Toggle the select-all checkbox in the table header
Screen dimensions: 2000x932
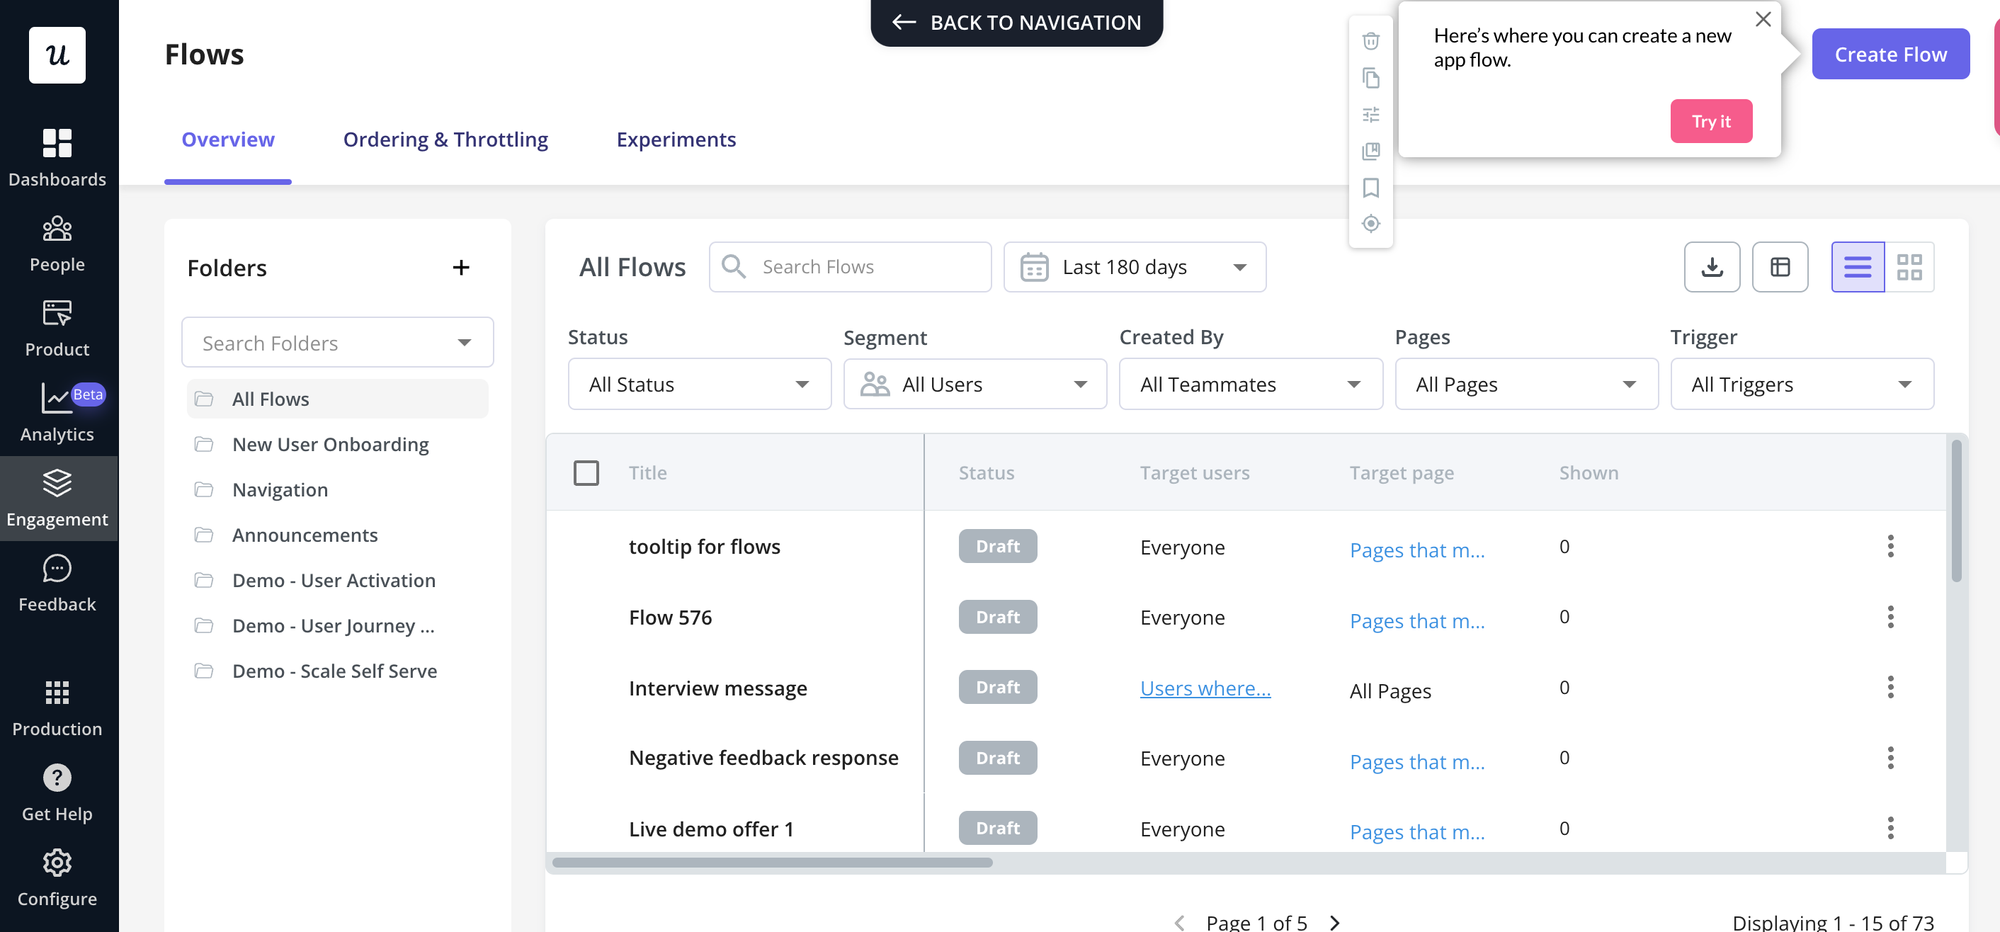point(586,472)
